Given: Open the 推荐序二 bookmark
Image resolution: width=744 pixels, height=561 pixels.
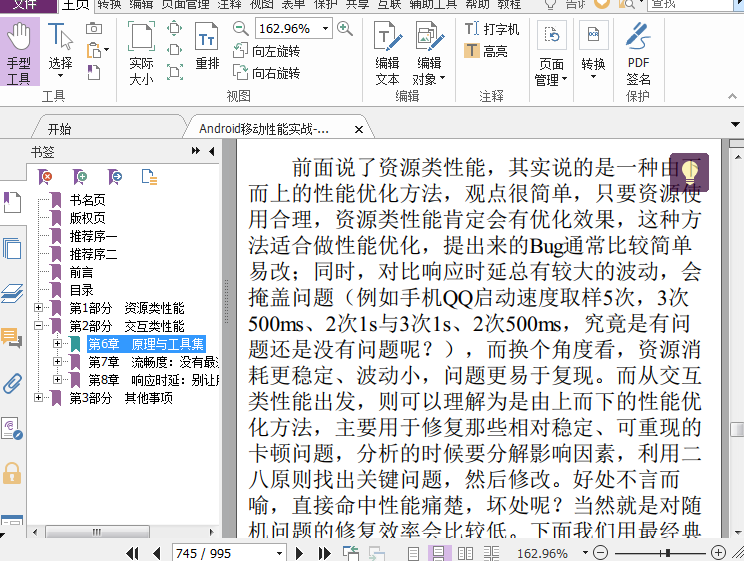Looking at the screenshot, I should click(x=93, y=254).
